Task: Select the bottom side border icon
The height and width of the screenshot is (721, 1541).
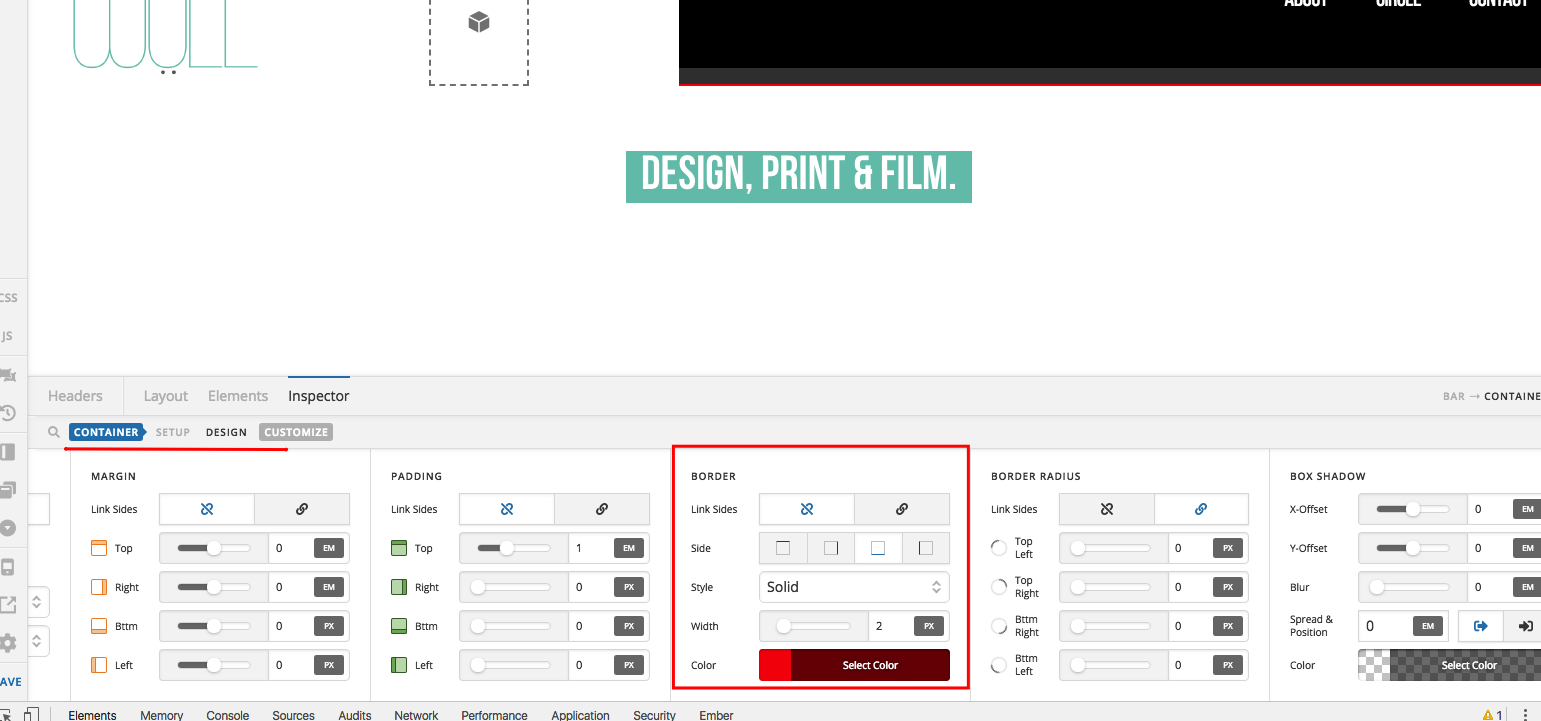Action: coord(878,548)
